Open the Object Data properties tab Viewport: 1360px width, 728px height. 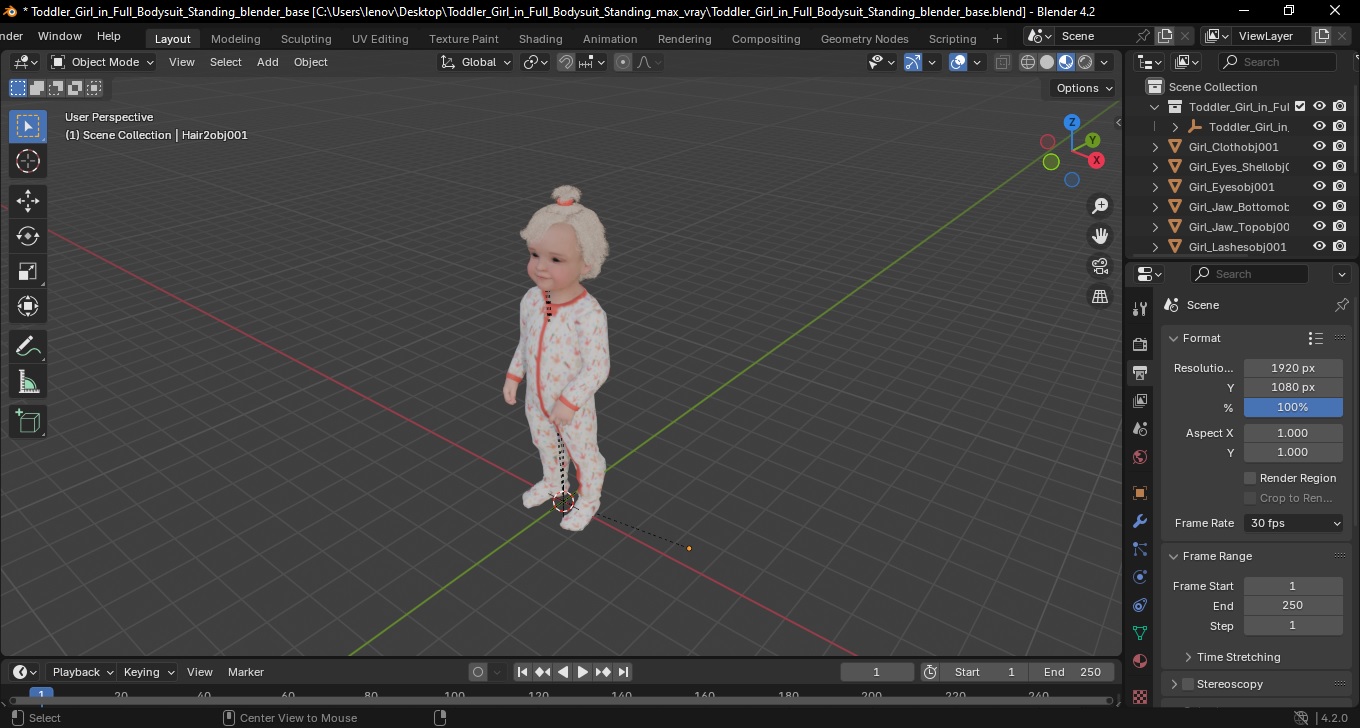1140,633
